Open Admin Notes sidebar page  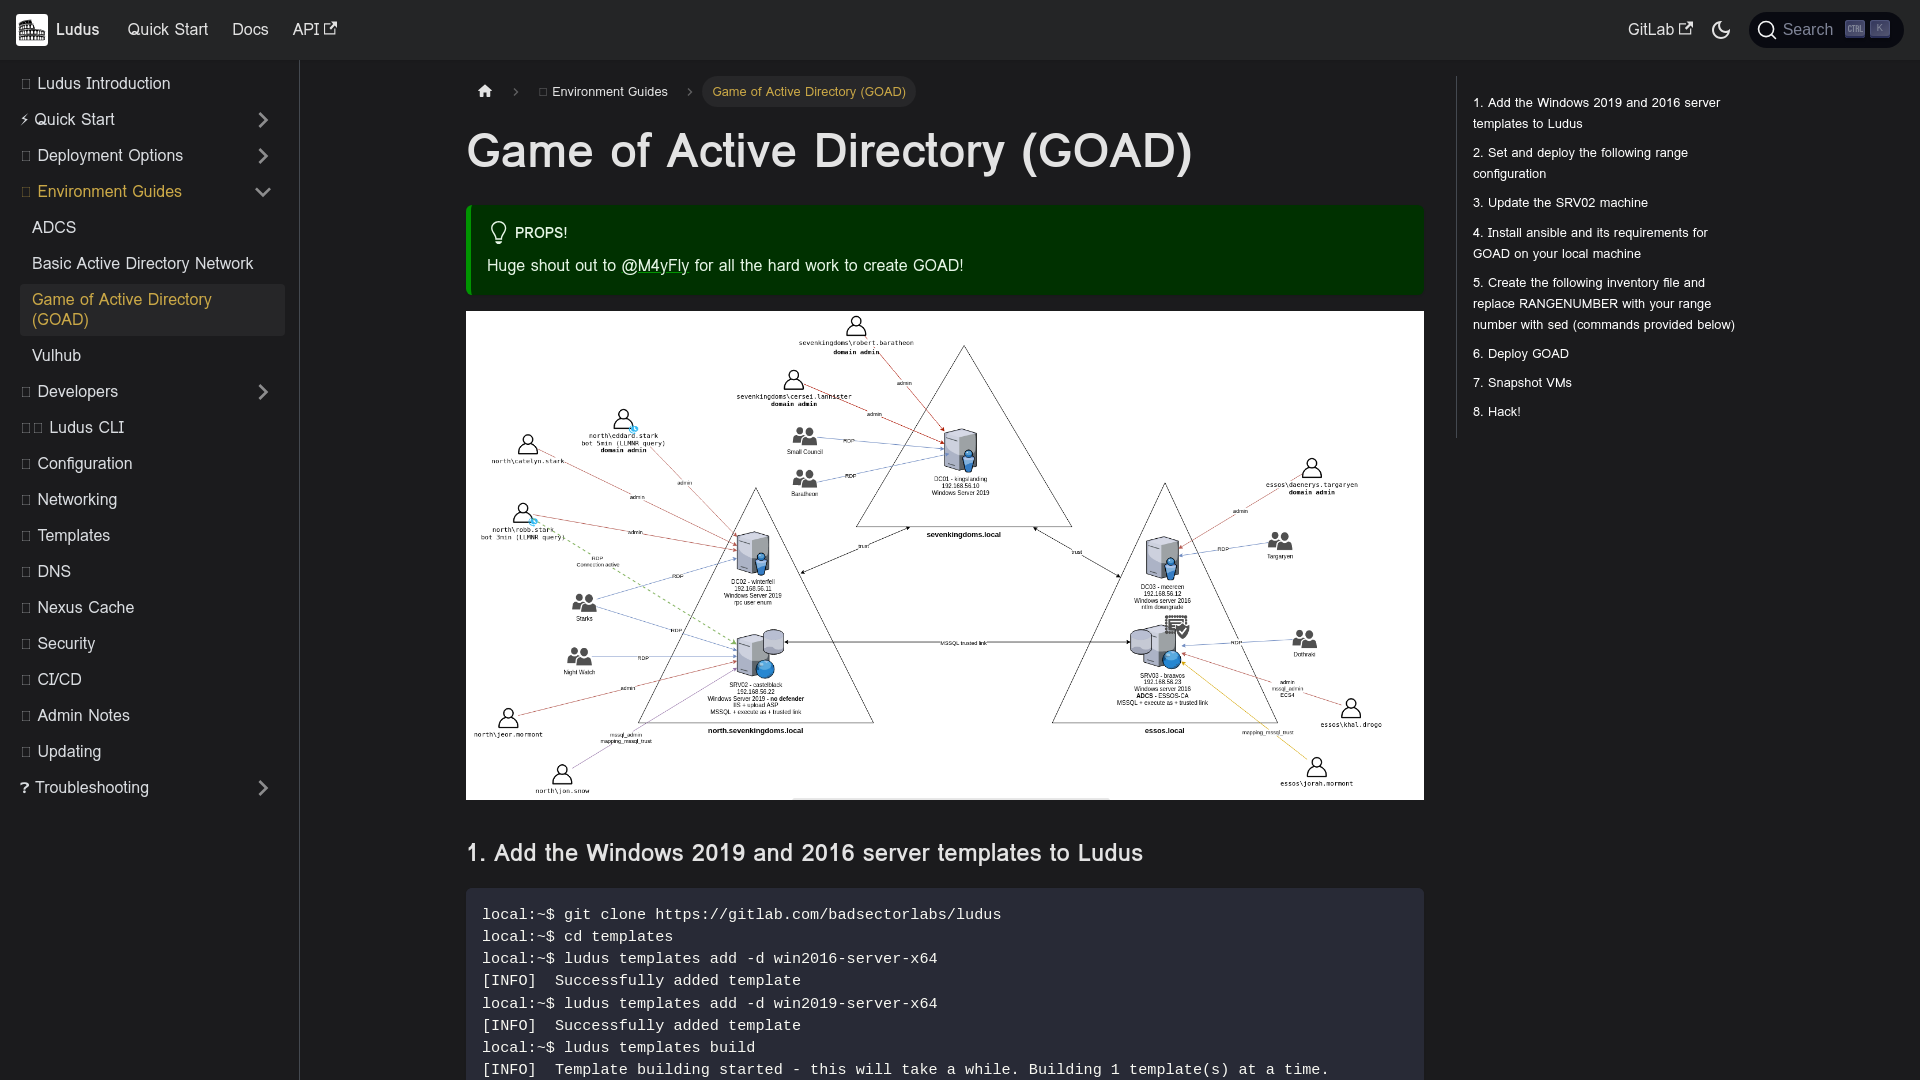[x=152, y=716]
